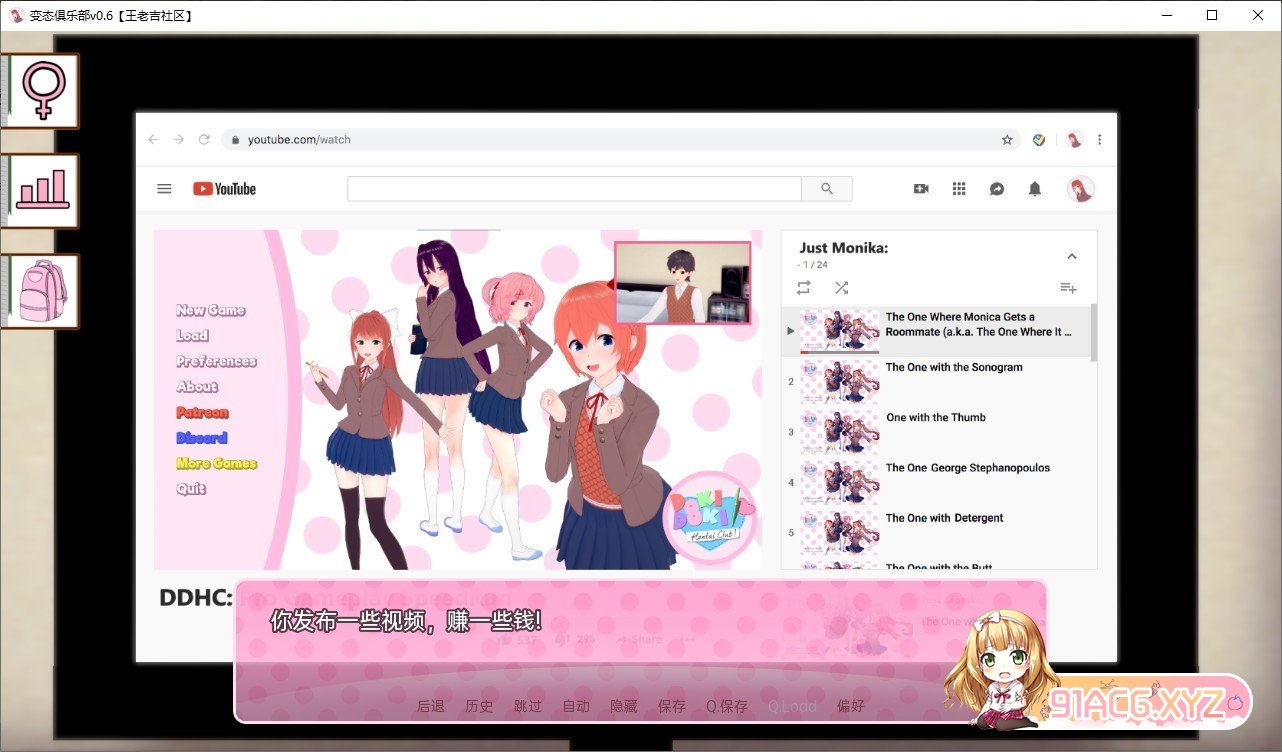This screenshot has width=1282, height=752.
Task: Open the browser three-dot menu
Action: point(1099,140)
